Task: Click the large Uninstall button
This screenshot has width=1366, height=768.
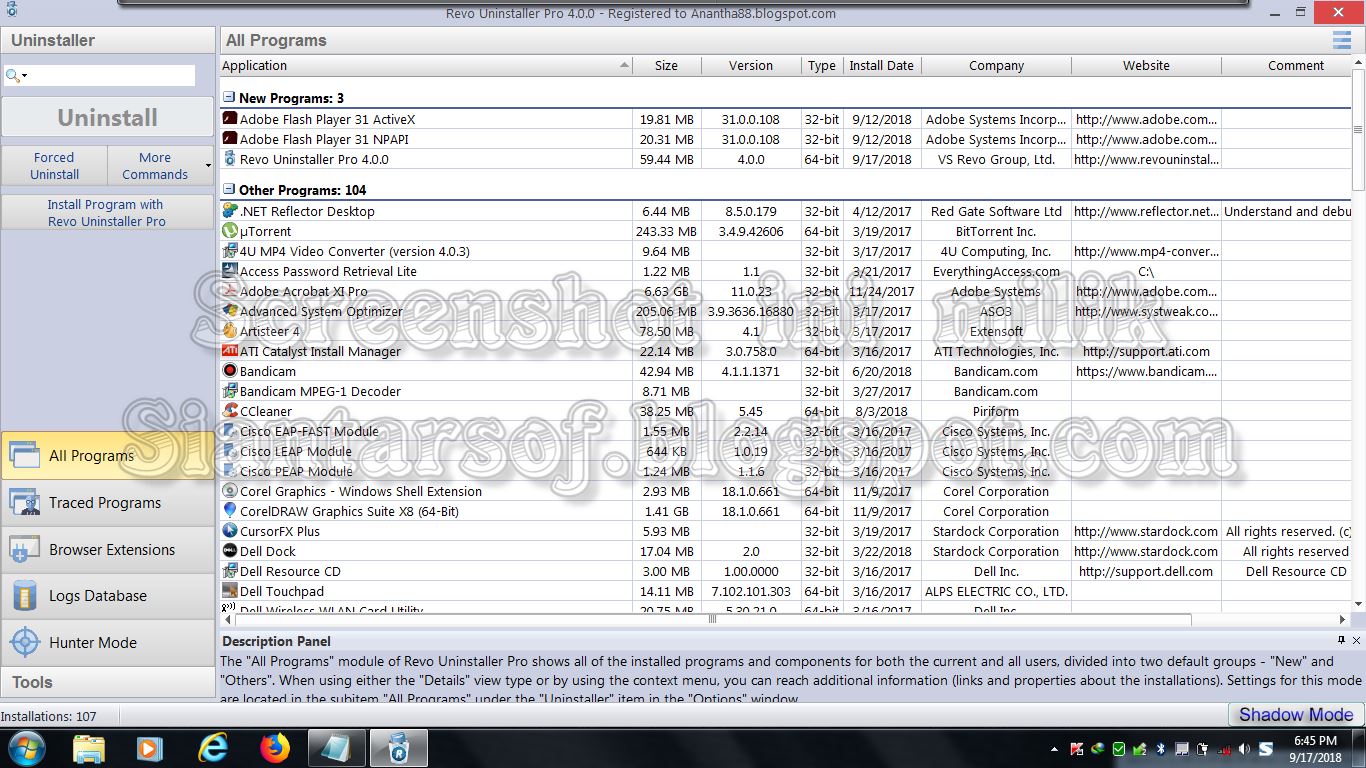Action: (108, 117)
